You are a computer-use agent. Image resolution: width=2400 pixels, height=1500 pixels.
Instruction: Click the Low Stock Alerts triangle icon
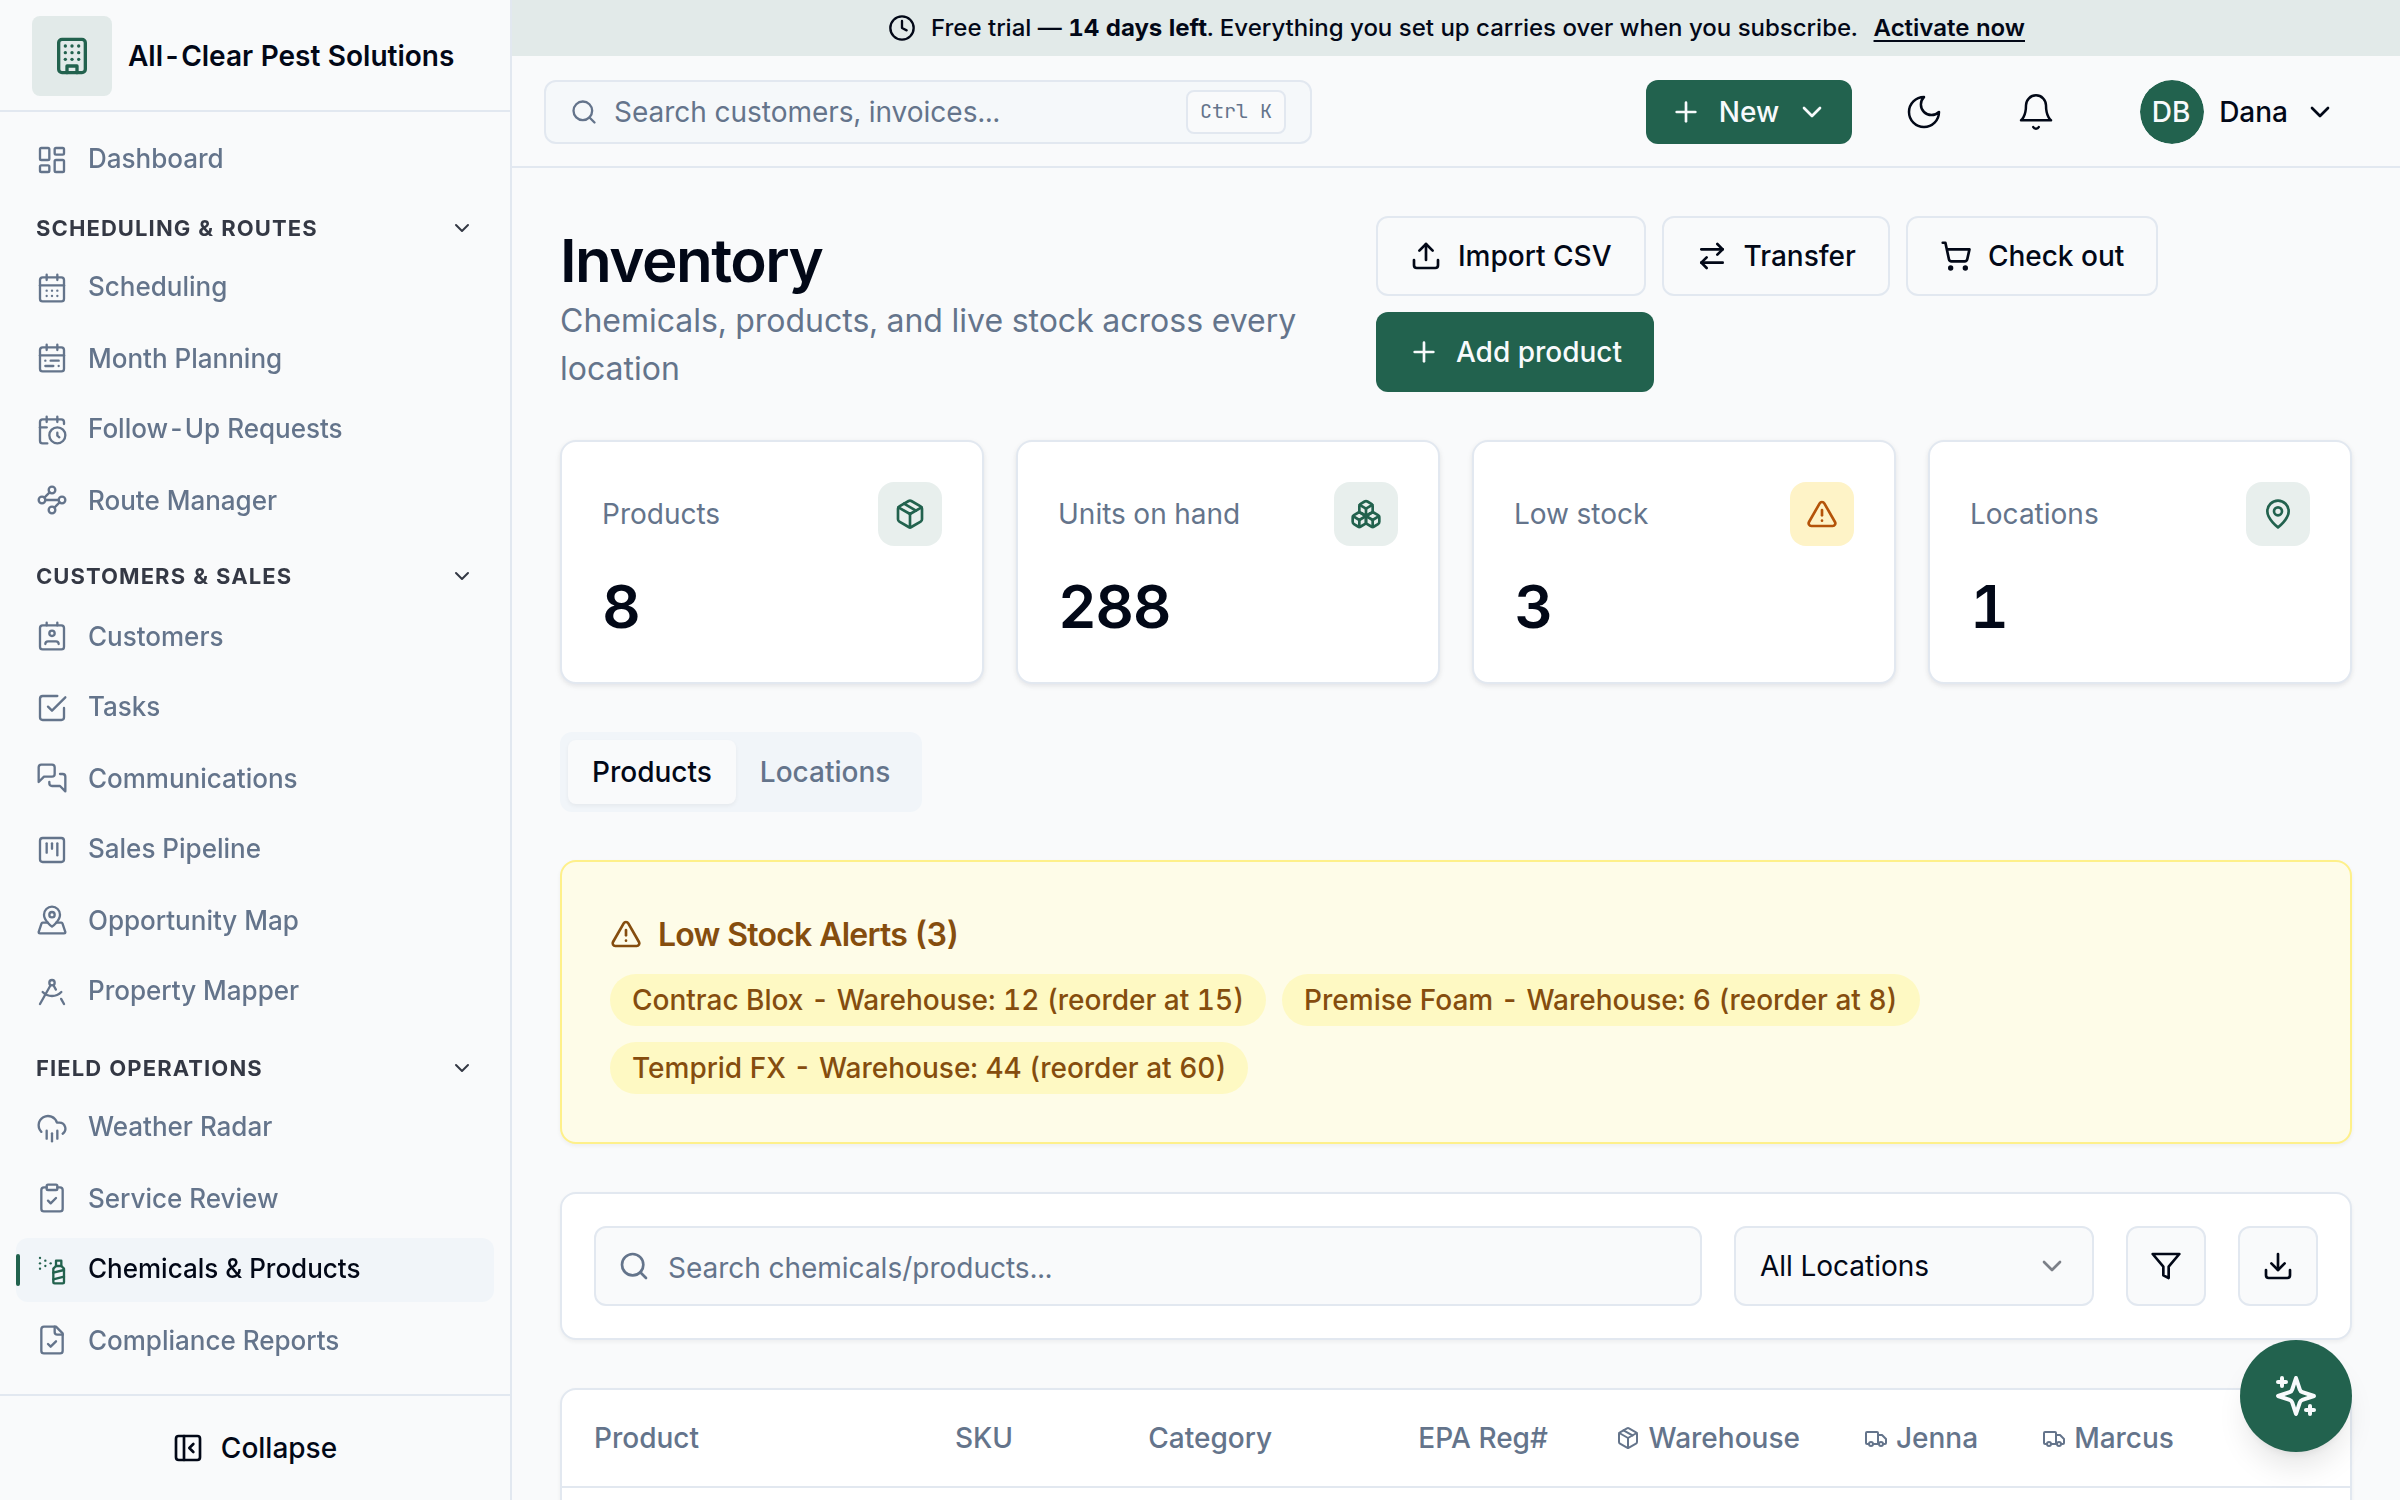626,934
